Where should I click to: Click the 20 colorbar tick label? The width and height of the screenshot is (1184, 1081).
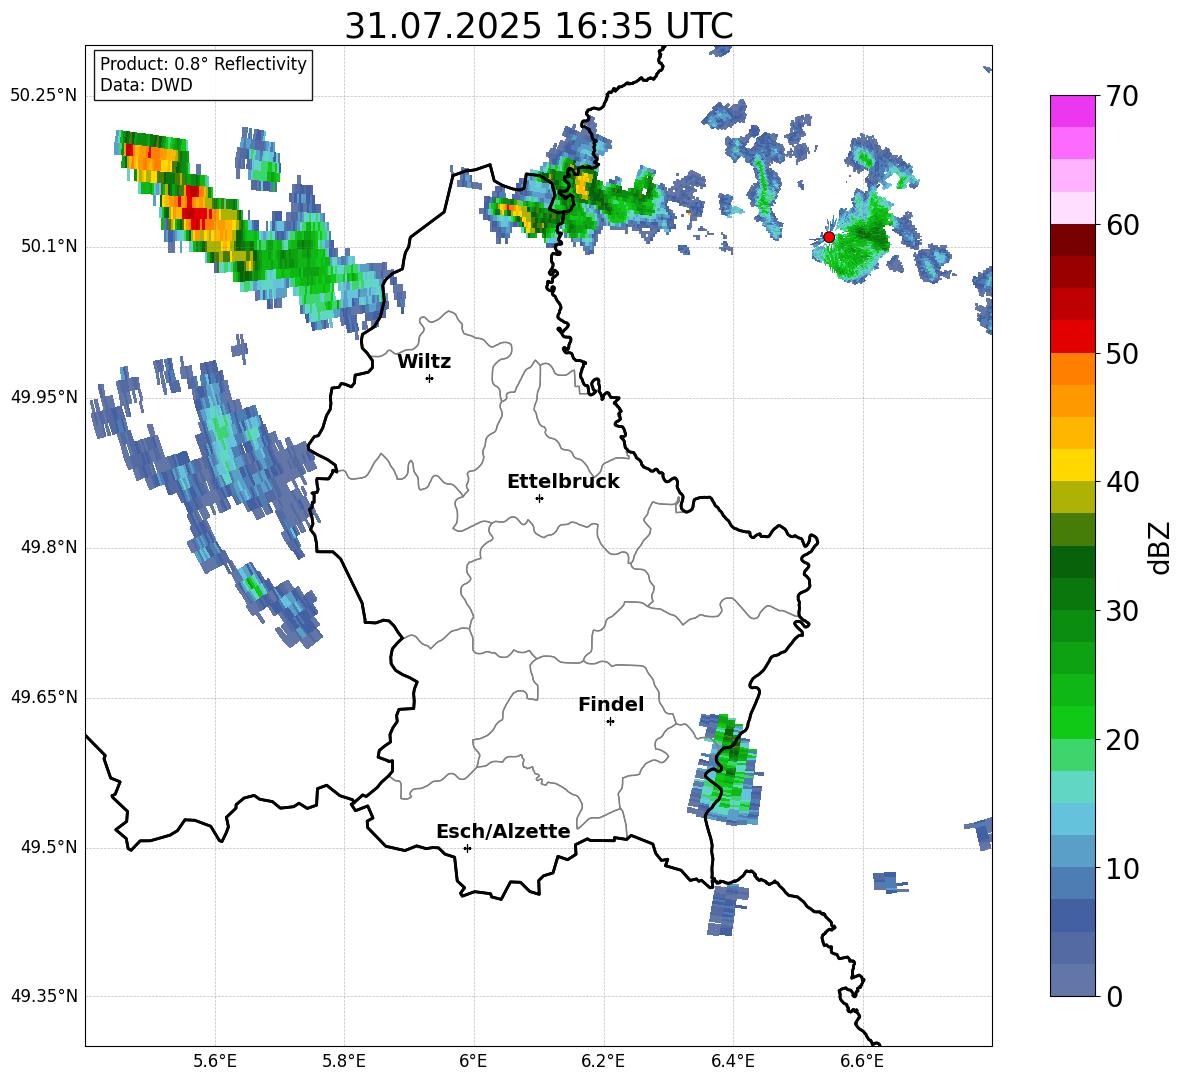coord(1122,740)
